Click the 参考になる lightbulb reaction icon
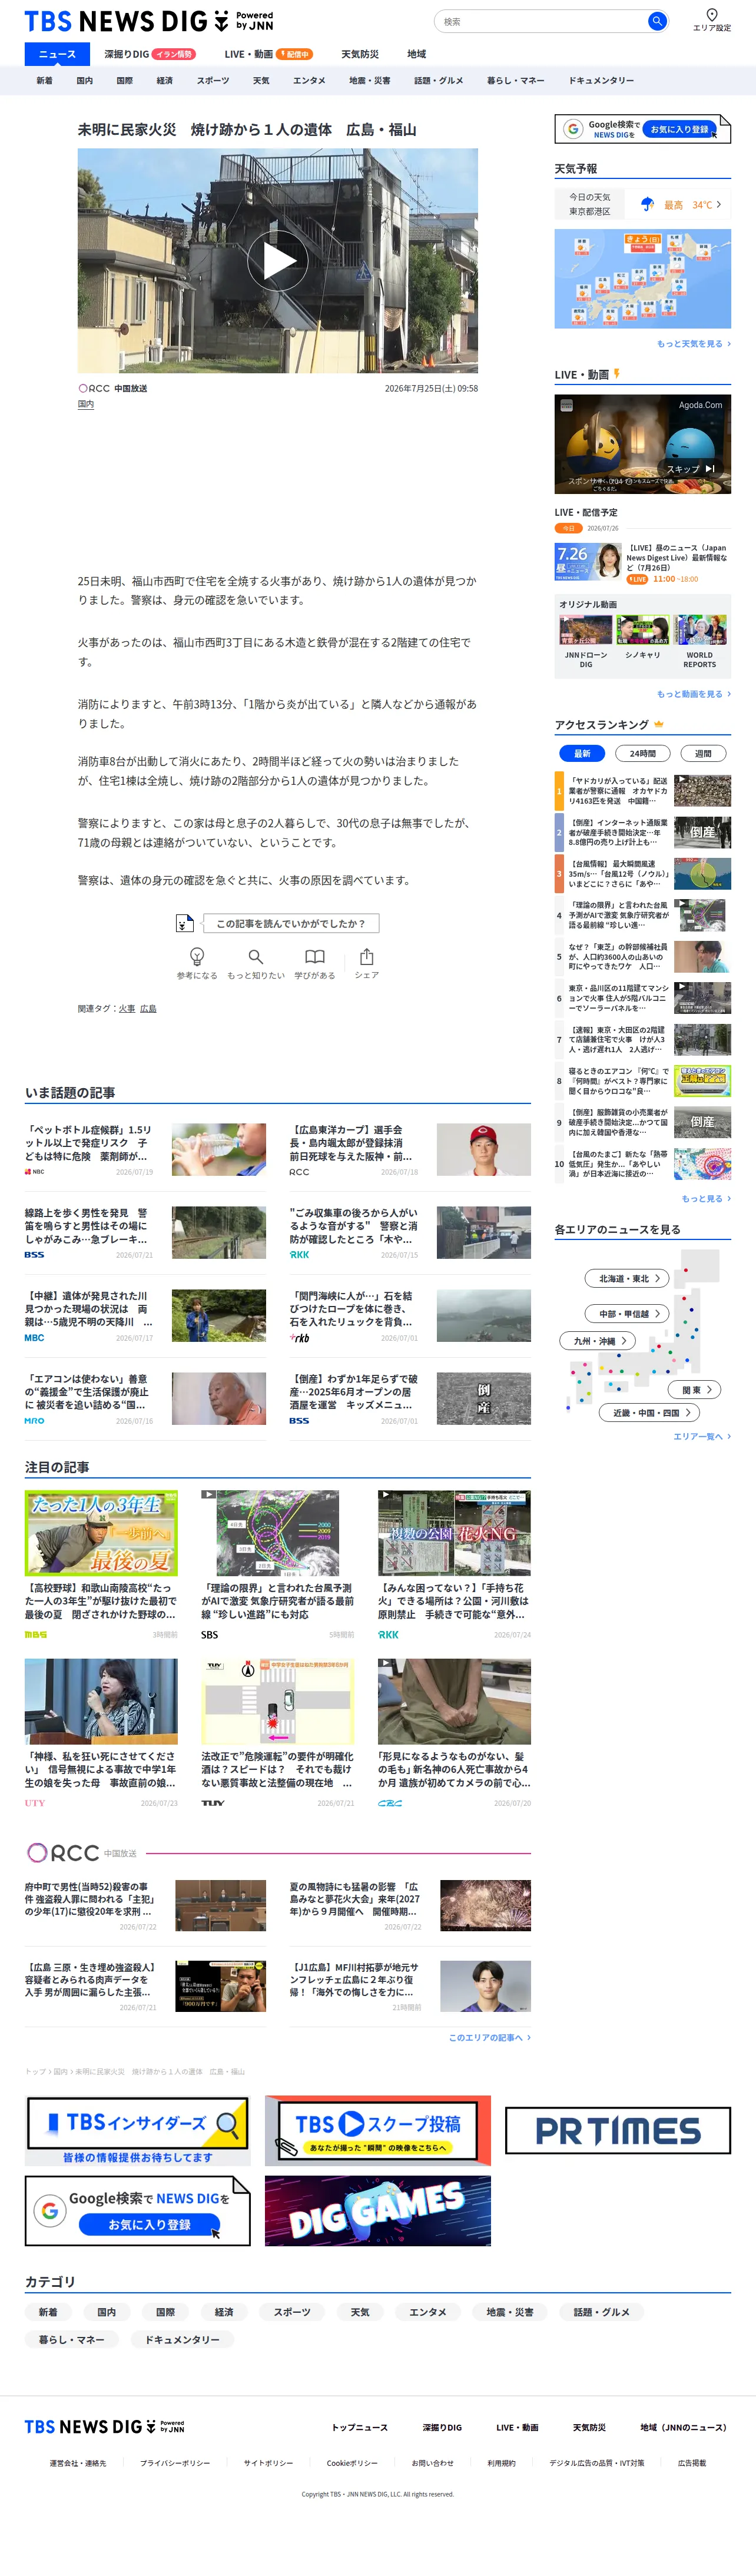This screenshot has width=756, height=2576. coord(197,956)
